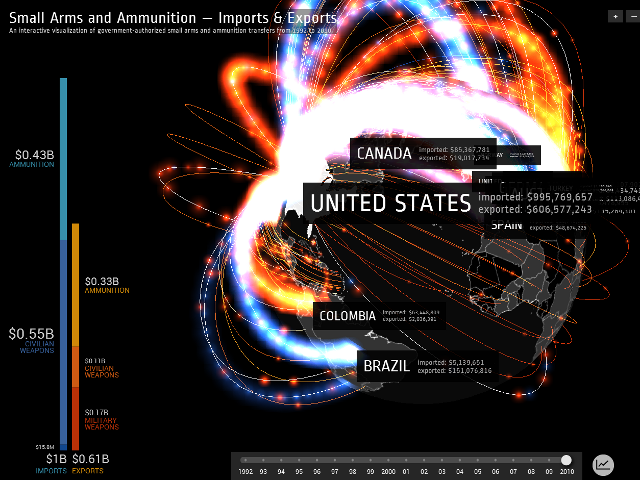This screenshot has width=640, height=480.
Task: Click the year slider handle at 2010
Action: pyautogui.click(x=566, y=459)
